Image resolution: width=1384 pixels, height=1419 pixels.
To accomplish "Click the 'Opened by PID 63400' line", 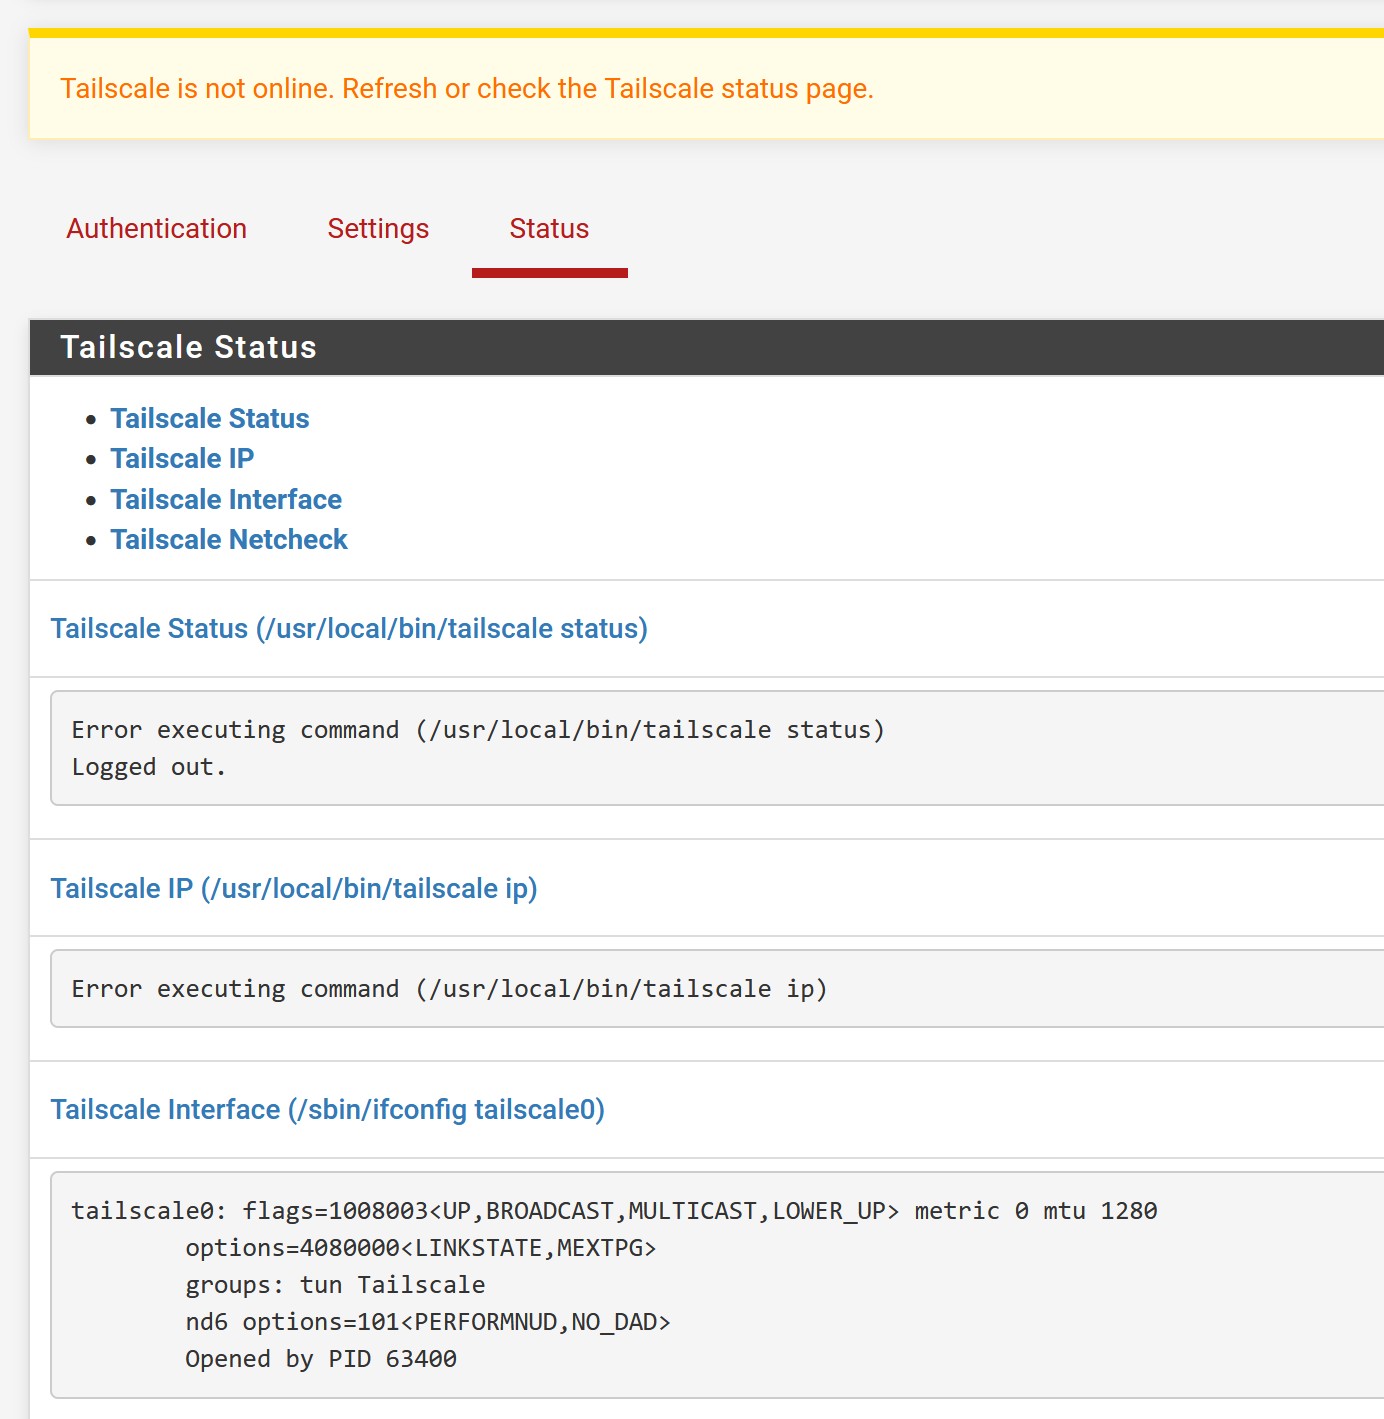I will point(321,1359).
